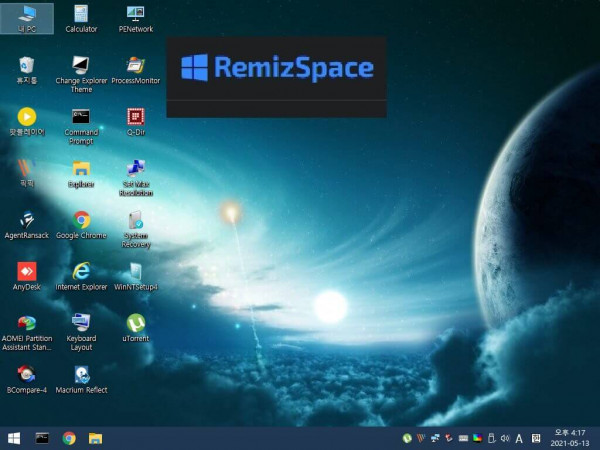Open the Google Chrome desktop shortcut

[81, 225]
